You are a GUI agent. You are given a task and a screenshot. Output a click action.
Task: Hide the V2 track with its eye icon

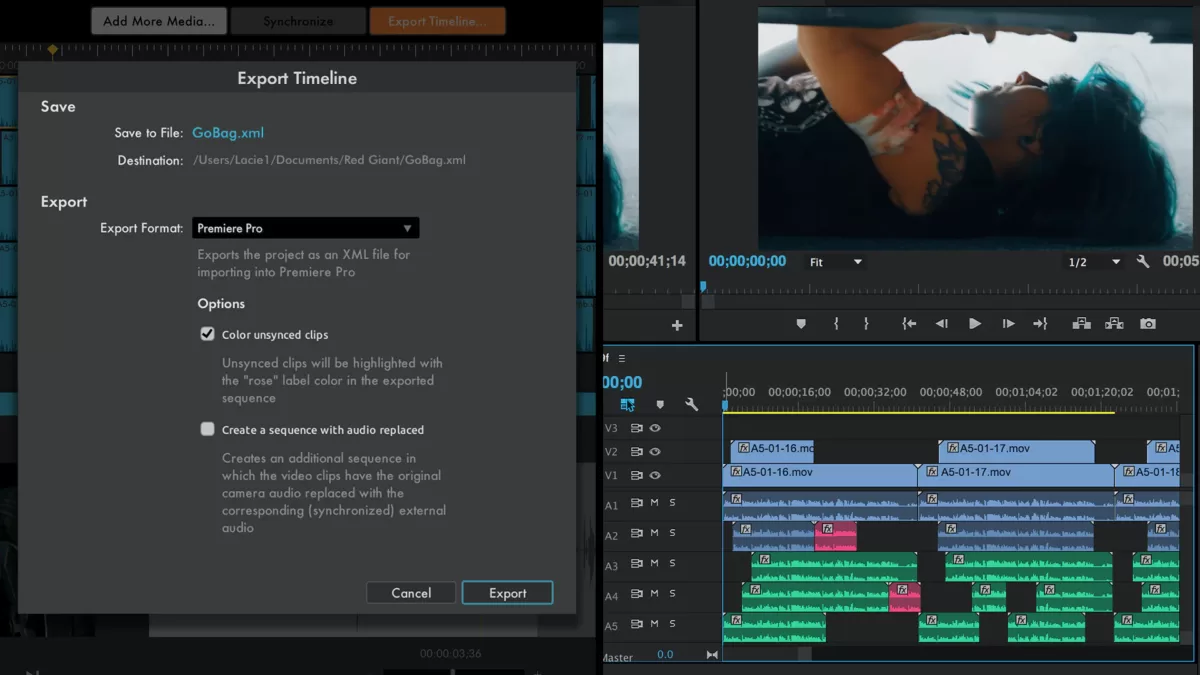[x=656, y=452]
